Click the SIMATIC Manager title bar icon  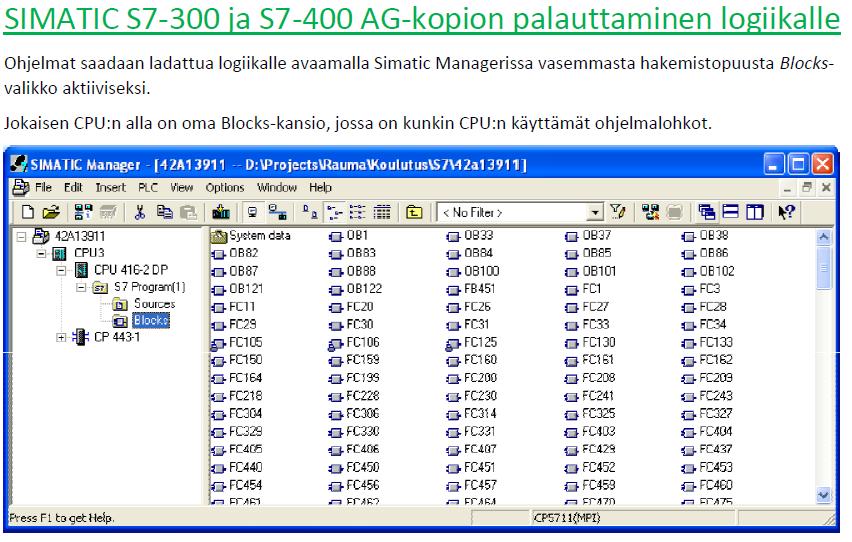pyautogui.click(x=18, y=164)
